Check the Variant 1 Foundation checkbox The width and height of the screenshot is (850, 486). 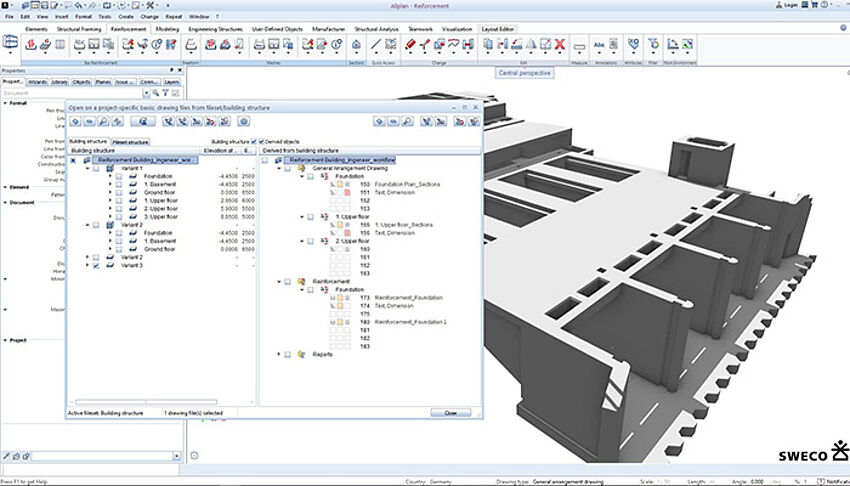click(119, 176)
